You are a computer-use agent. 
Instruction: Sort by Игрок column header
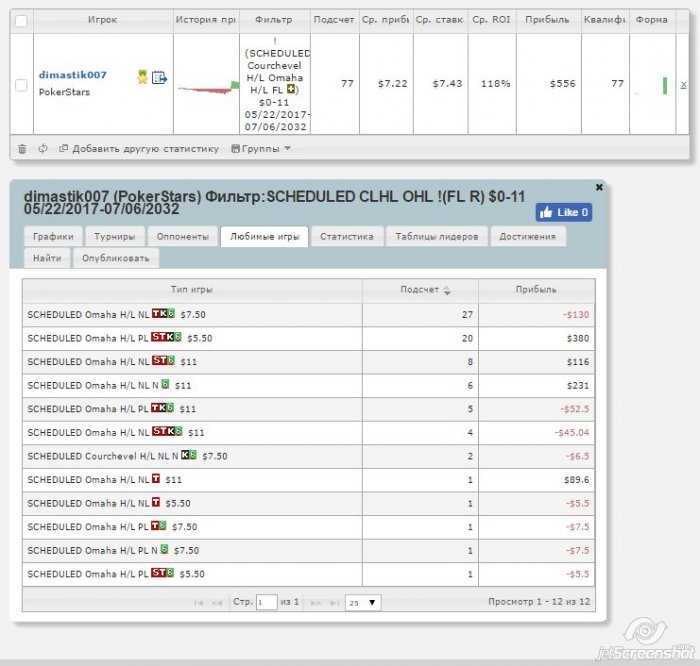pos(103,20)
